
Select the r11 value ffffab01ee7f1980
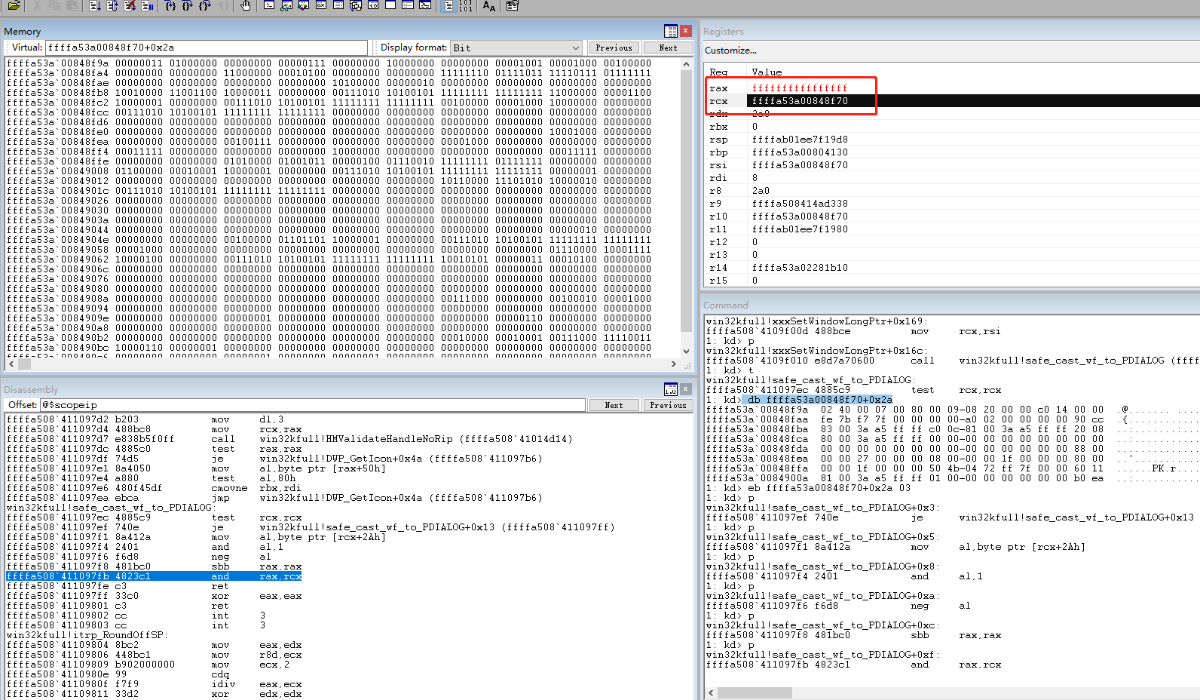(800, 229)
